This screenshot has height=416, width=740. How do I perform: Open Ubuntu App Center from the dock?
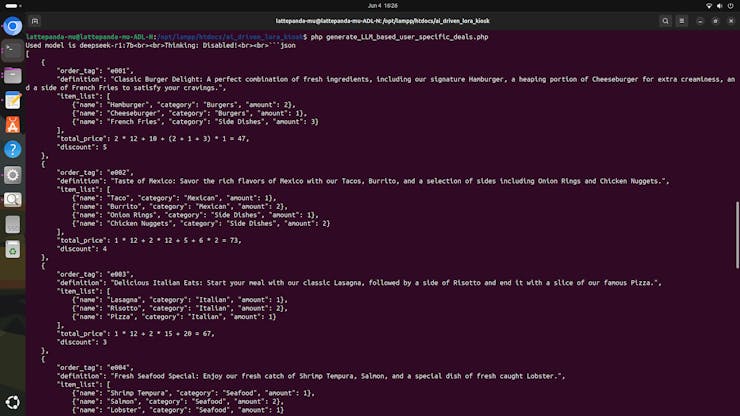(x=13, y=125)
